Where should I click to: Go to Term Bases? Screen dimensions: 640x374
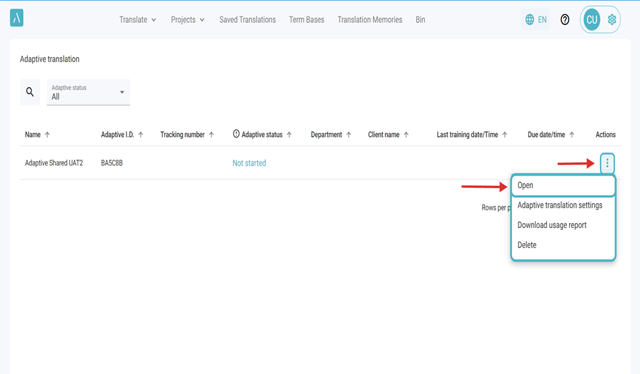pos(307,20)
